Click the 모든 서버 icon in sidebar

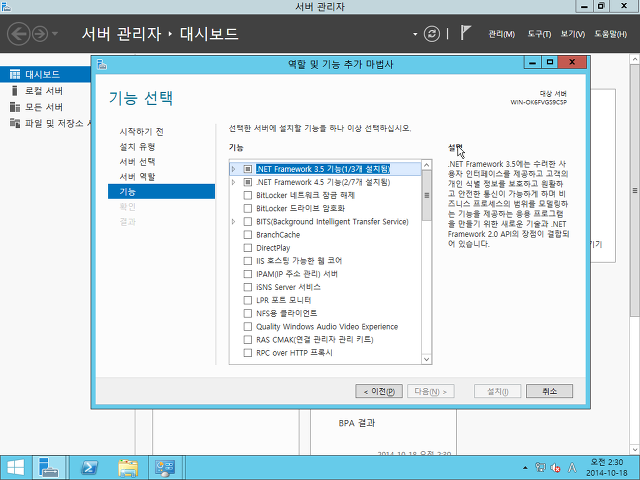15,107
